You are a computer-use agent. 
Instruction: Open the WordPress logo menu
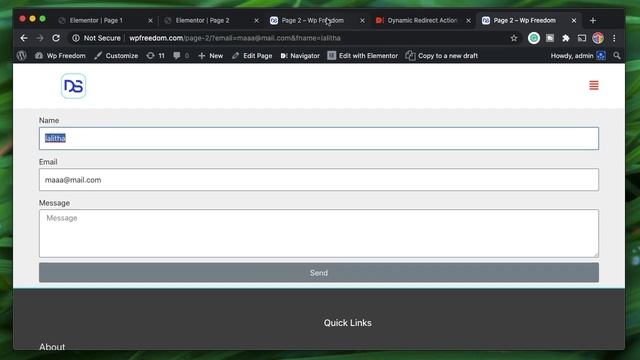pos(22,56)
